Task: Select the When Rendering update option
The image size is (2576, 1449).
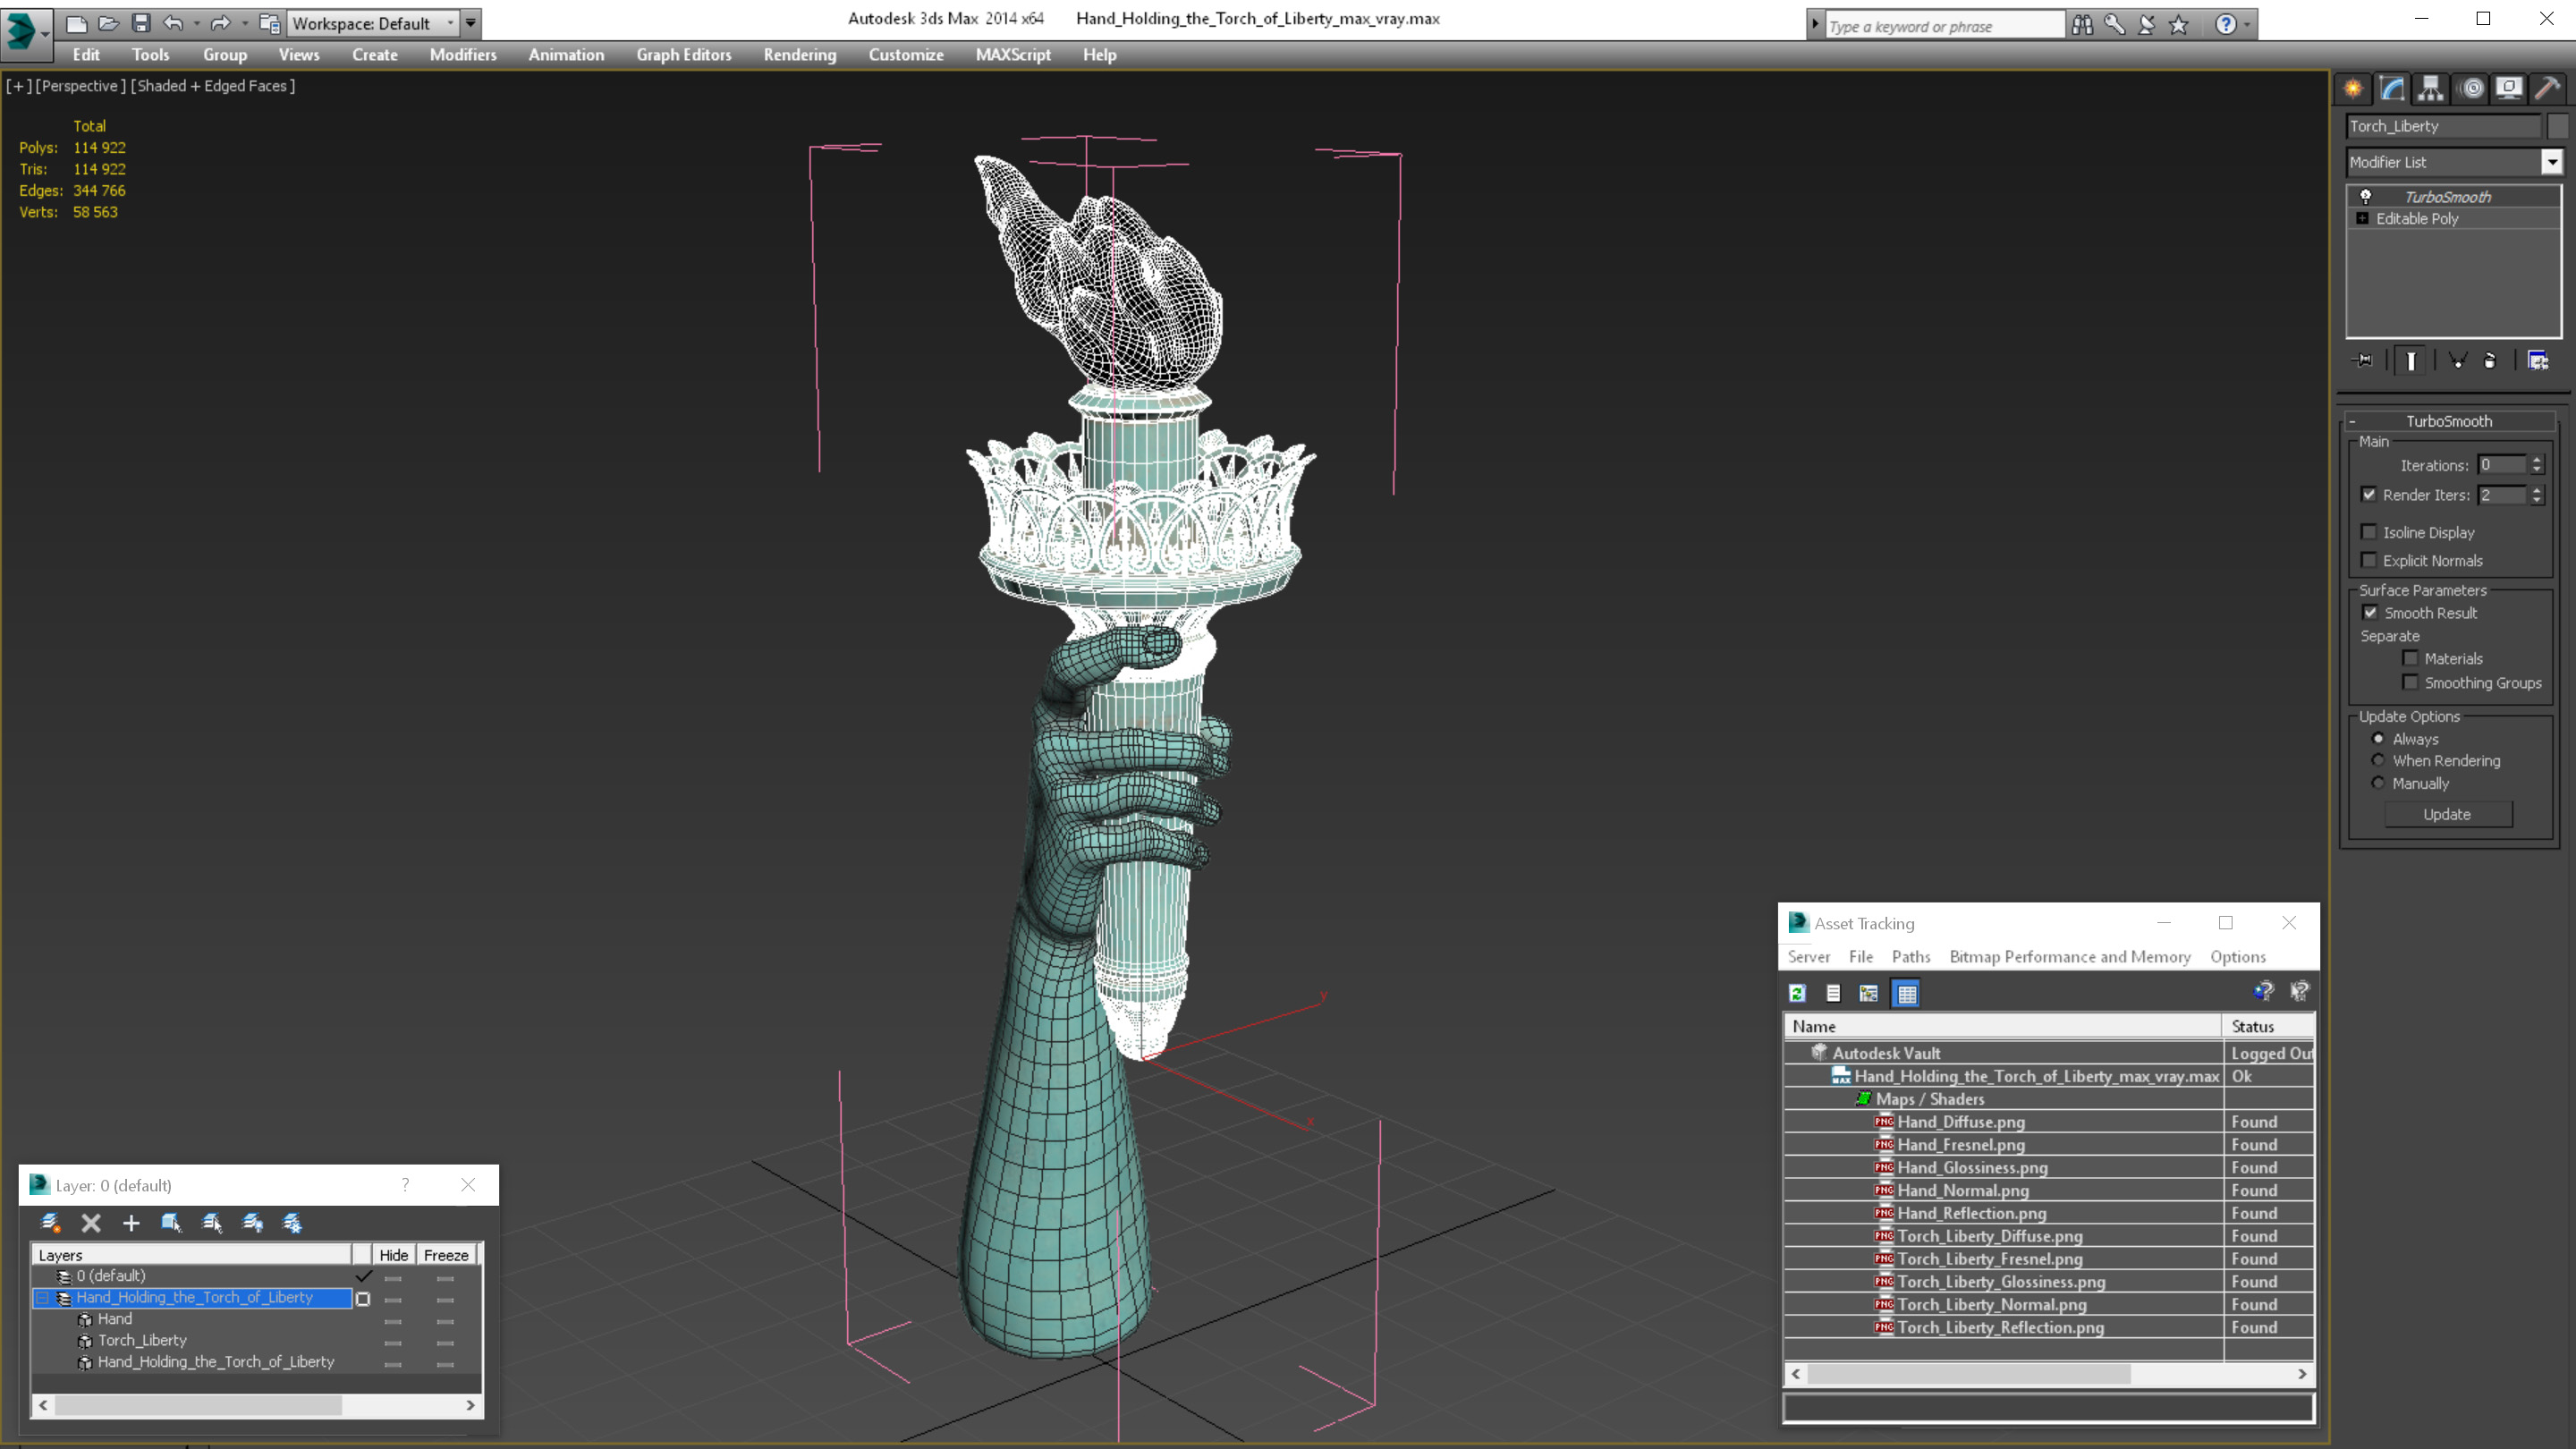Action: click(x=2379, y=761)
